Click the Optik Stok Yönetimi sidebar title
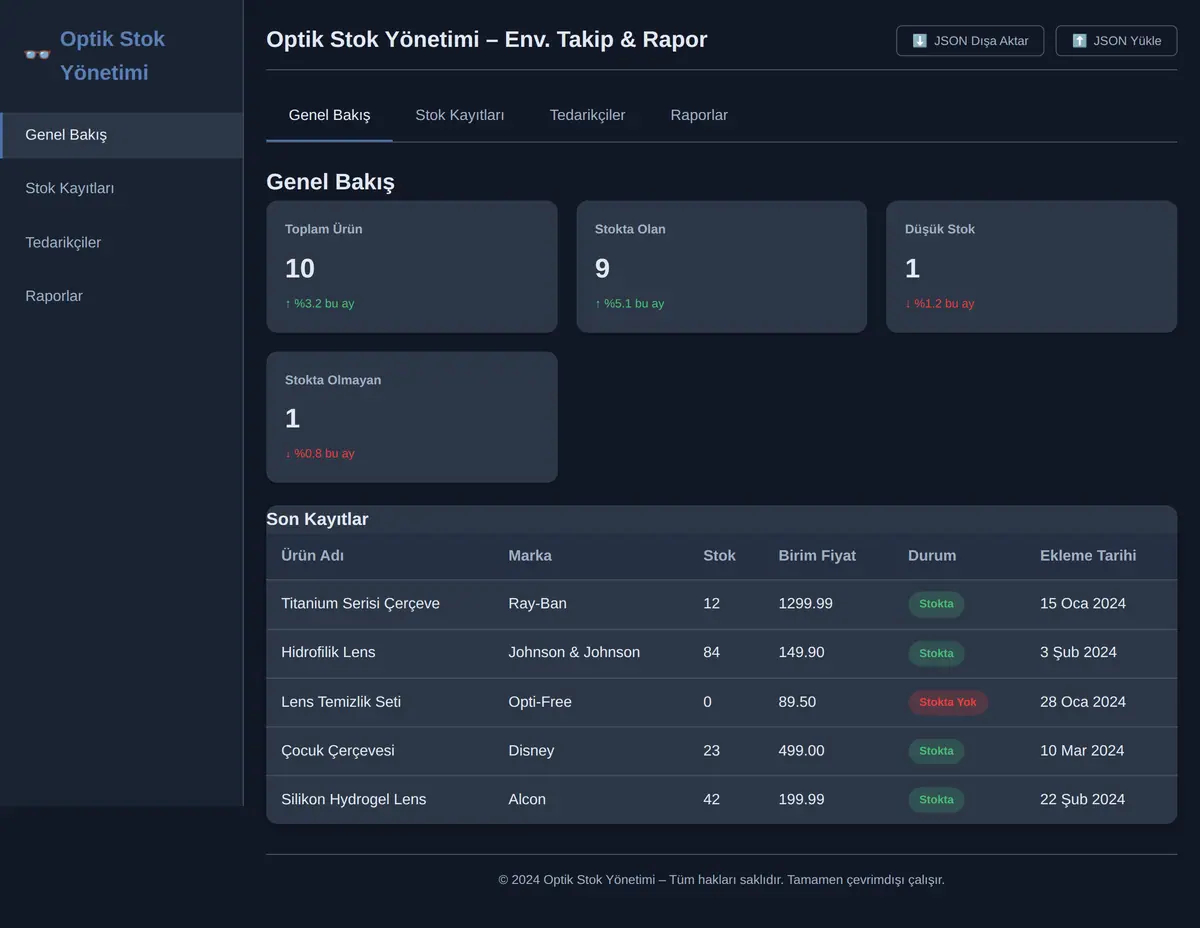The width and height of the screenshot is (1200, 928). [x=112, y=56]
